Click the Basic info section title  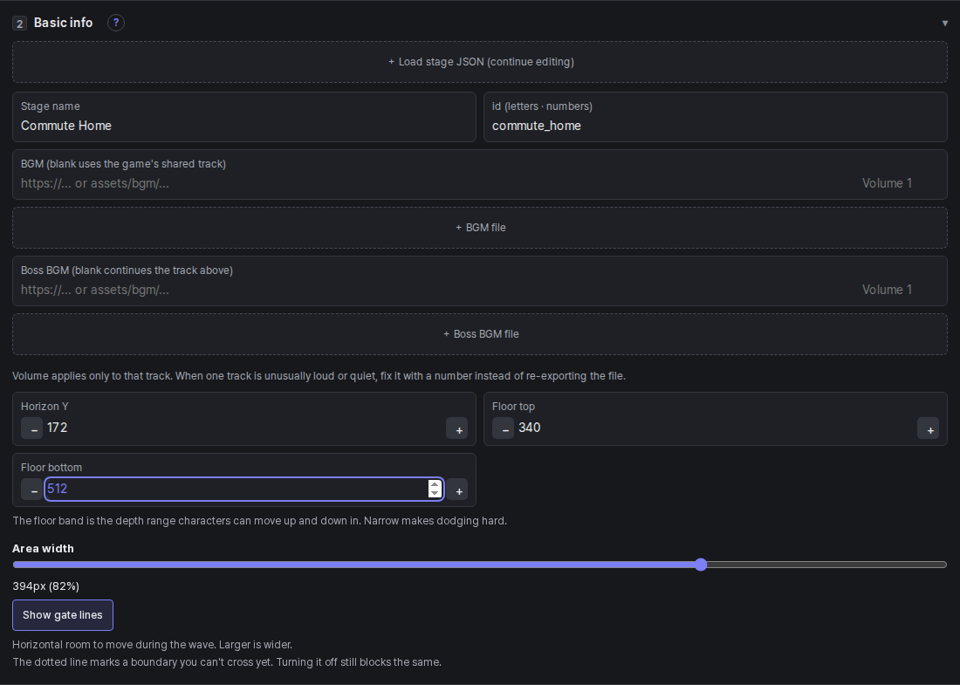[x=63, y=23]
